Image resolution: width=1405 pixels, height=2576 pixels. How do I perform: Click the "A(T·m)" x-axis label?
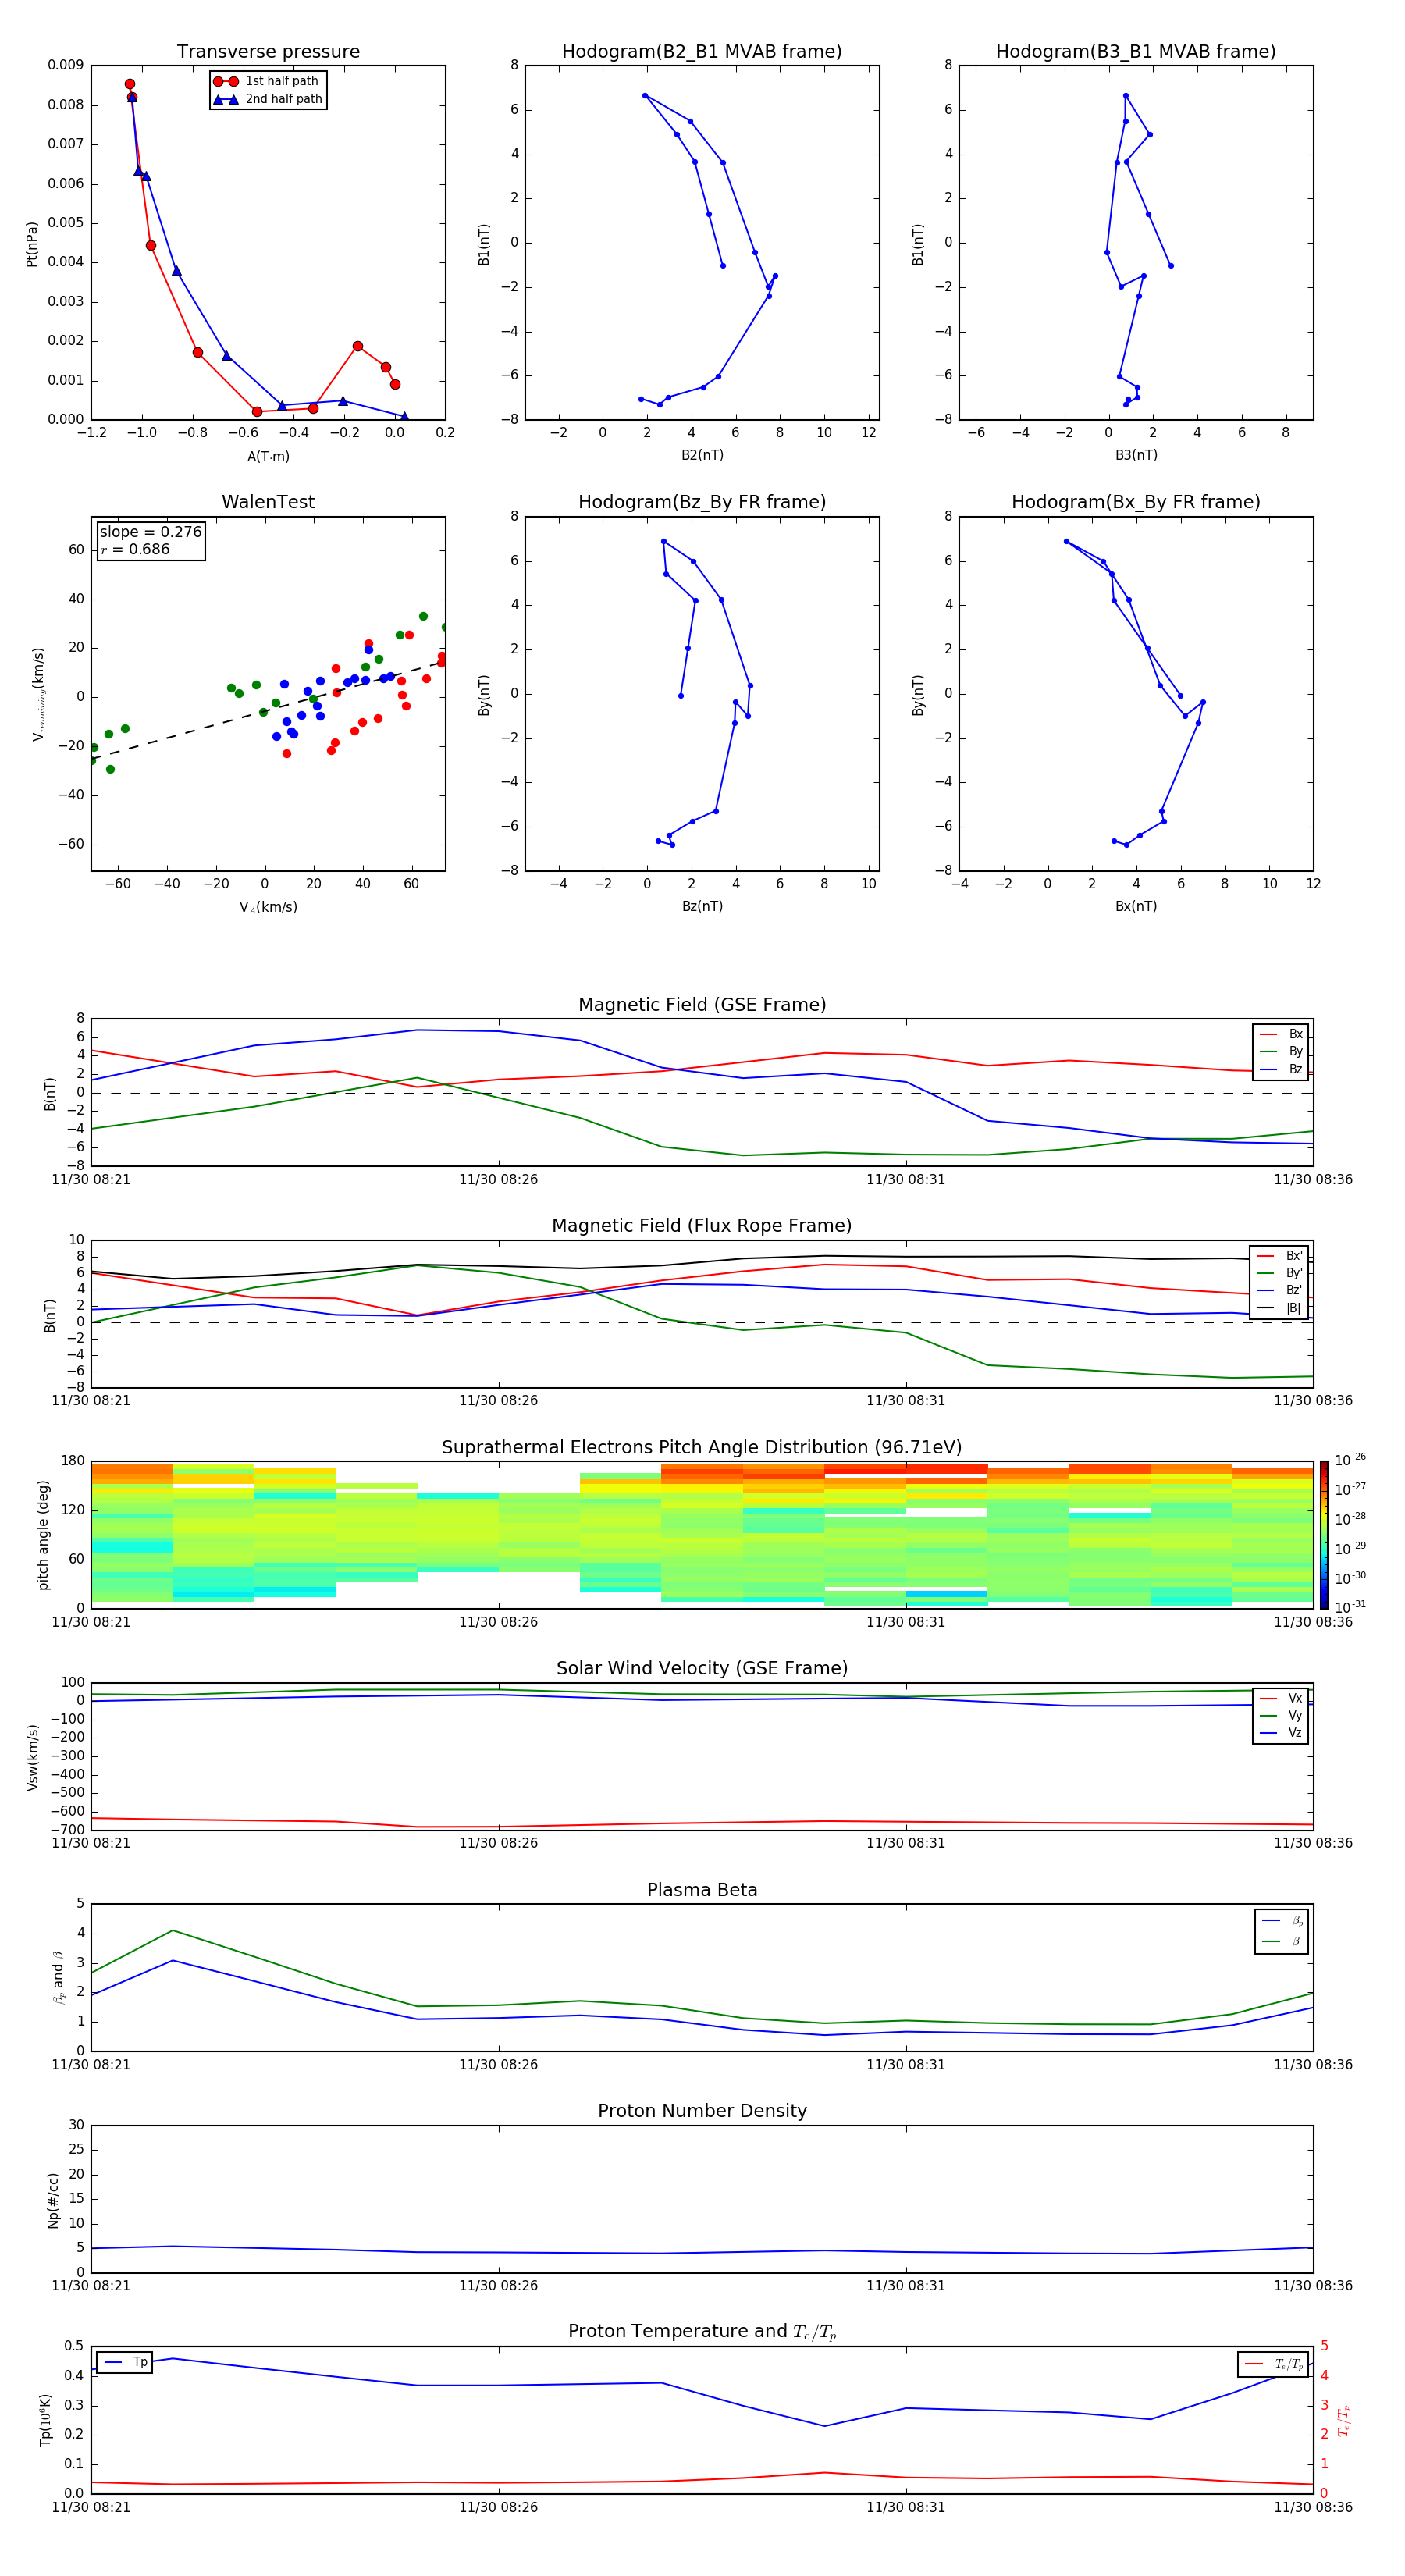click(x=268, y=456)
